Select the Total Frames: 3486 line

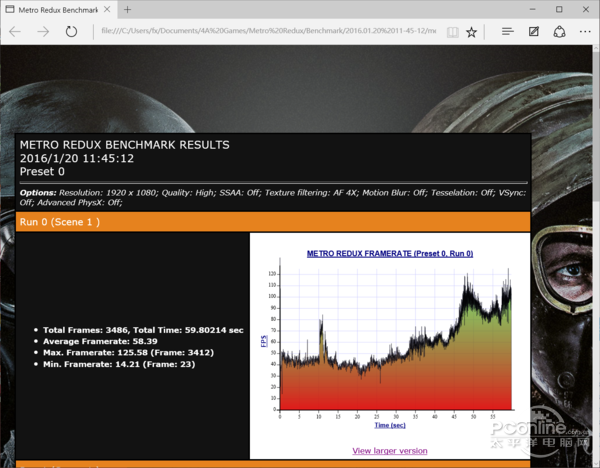(143, 330)
